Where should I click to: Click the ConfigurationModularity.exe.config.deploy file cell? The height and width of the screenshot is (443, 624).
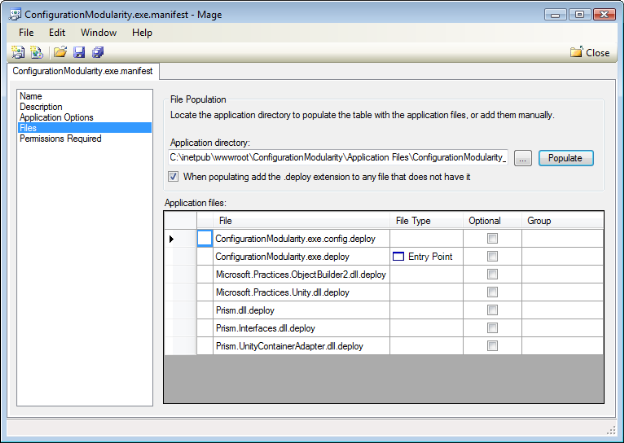tap(301, 239)
